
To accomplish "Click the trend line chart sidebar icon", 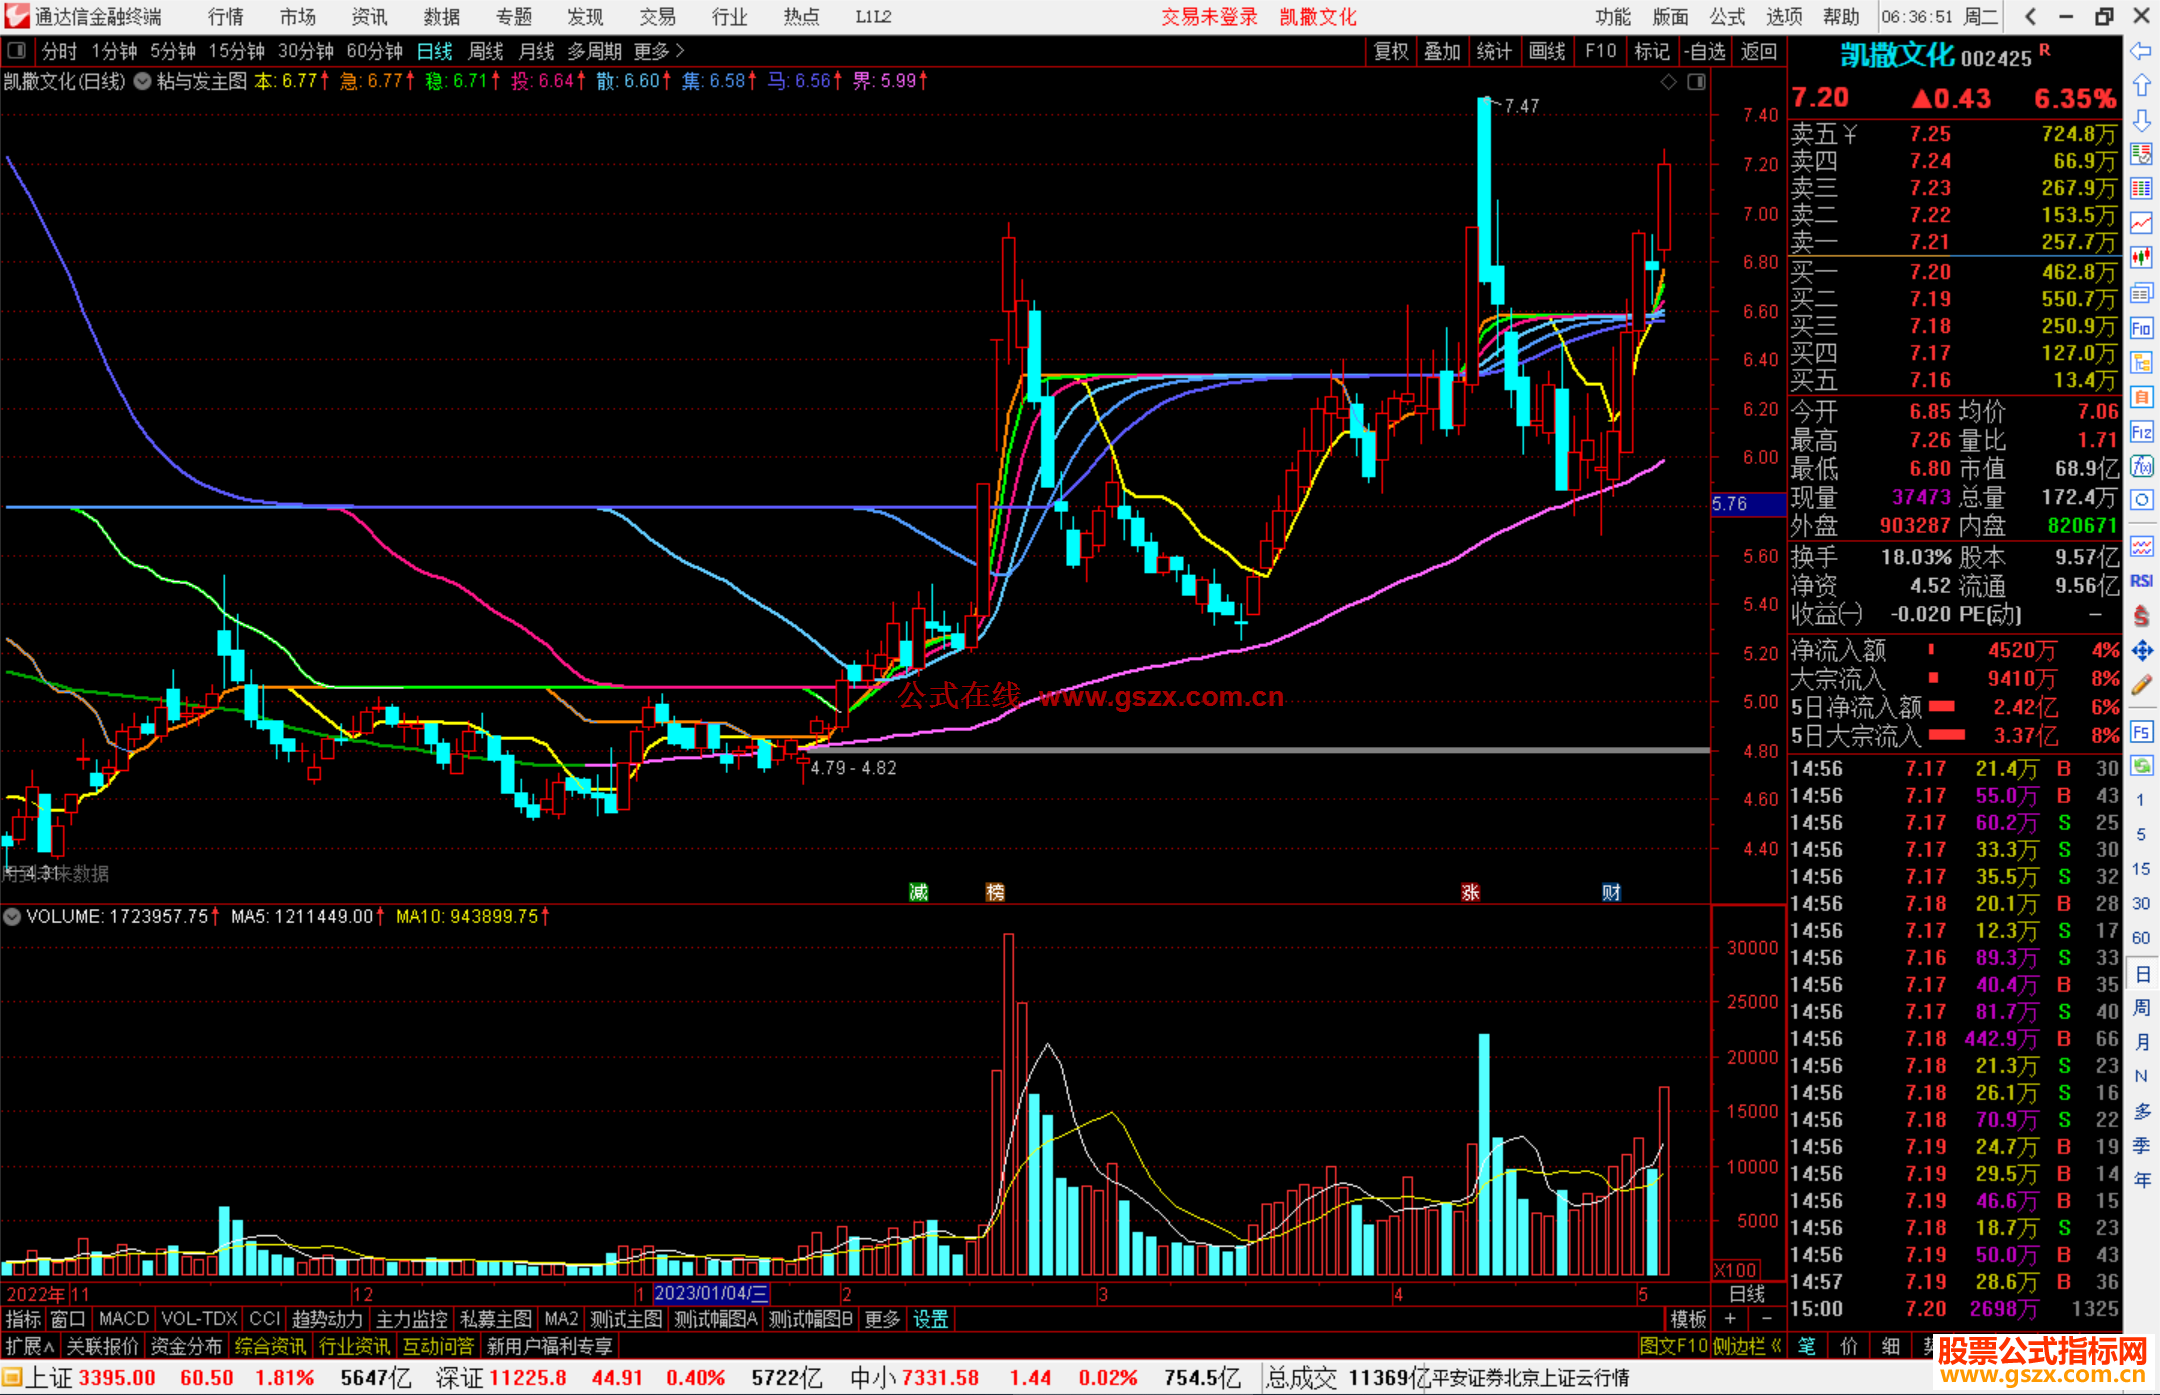I will click(2141, 223).
